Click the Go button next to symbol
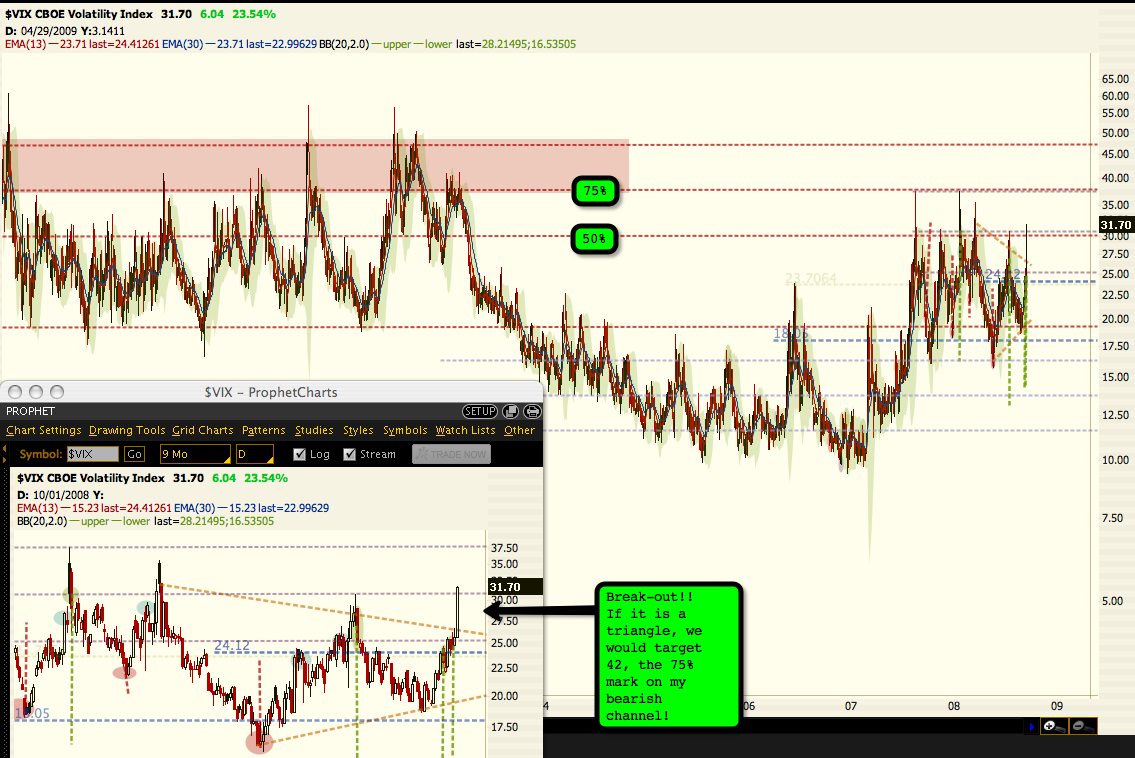The width and height of the screenshot is (1135, 758). tap(134, 454)
